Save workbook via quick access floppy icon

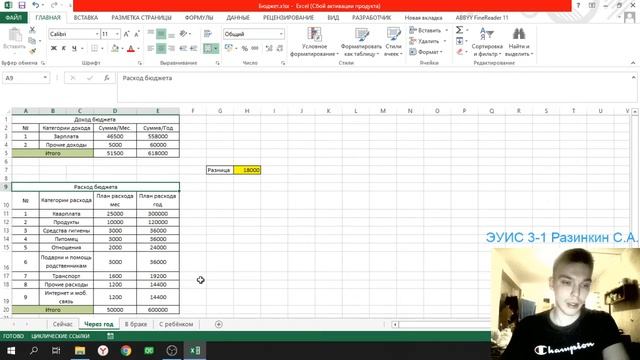pos(22,6)
